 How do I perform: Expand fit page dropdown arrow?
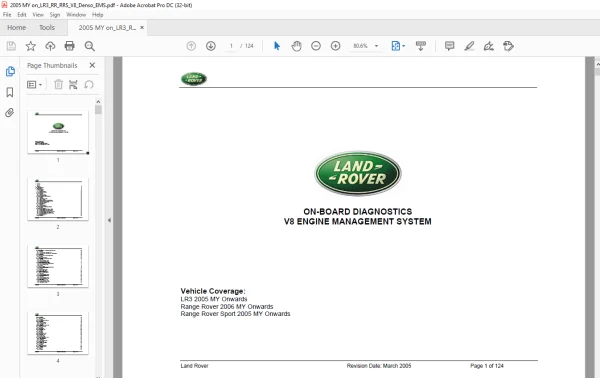click(x=404, y=46)
